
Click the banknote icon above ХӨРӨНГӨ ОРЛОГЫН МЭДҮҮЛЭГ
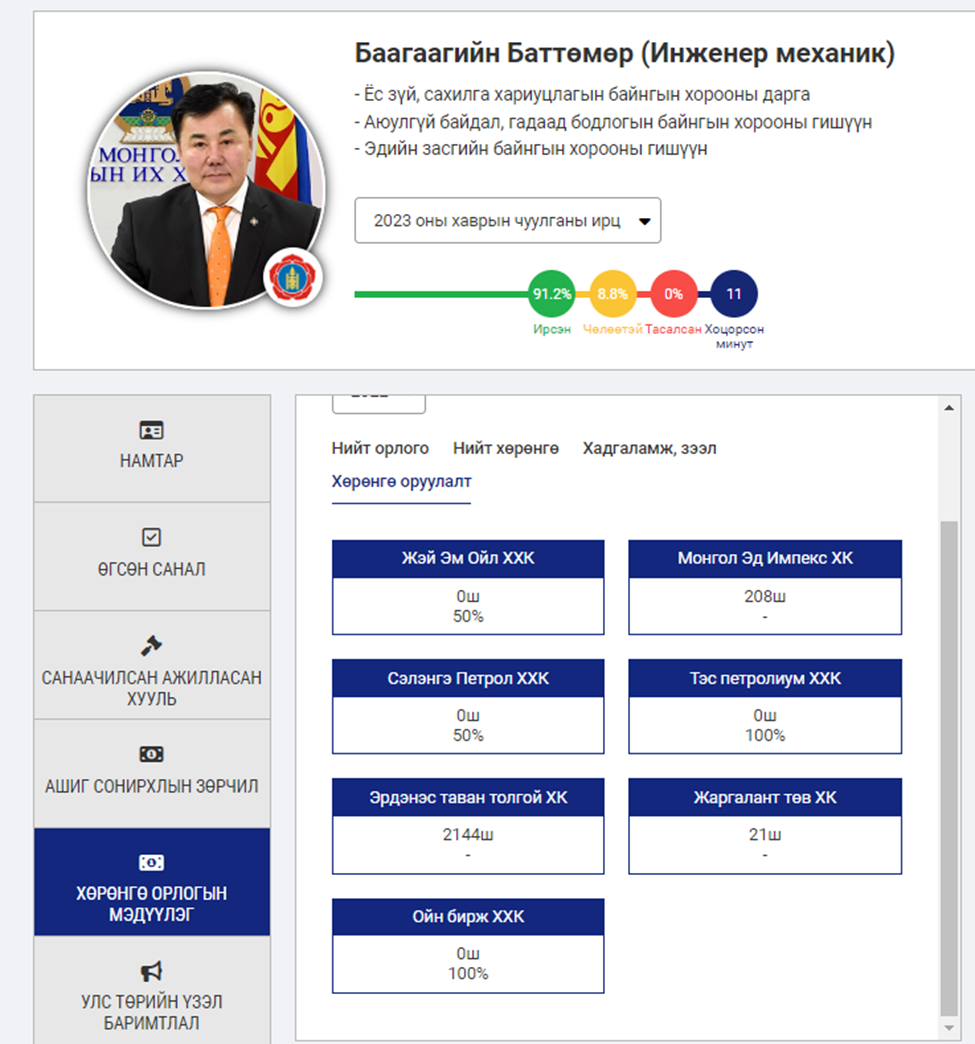tap(151, 863)
